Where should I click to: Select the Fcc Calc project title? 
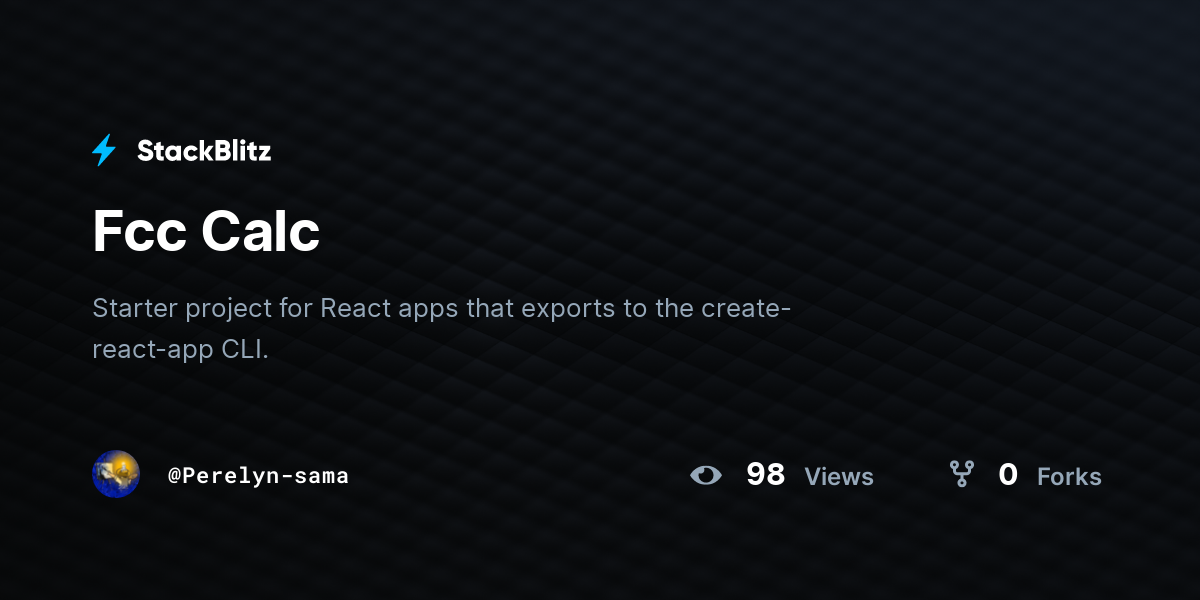tap(206, 231)
